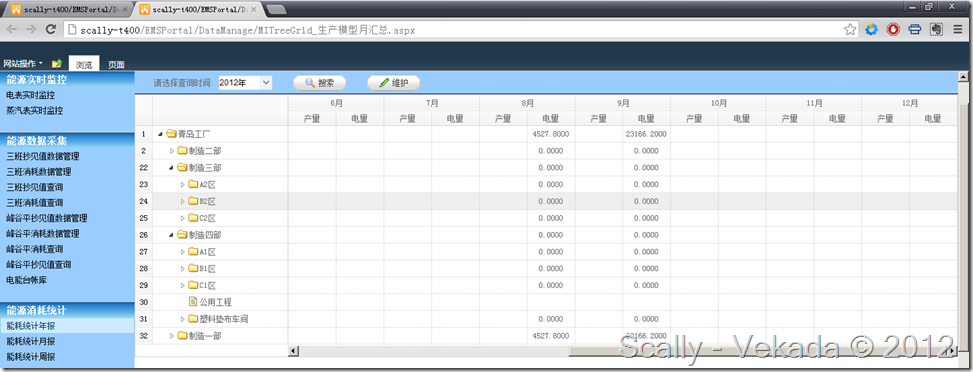Open 峰谷平消耗查询 link

click(34, 249)
